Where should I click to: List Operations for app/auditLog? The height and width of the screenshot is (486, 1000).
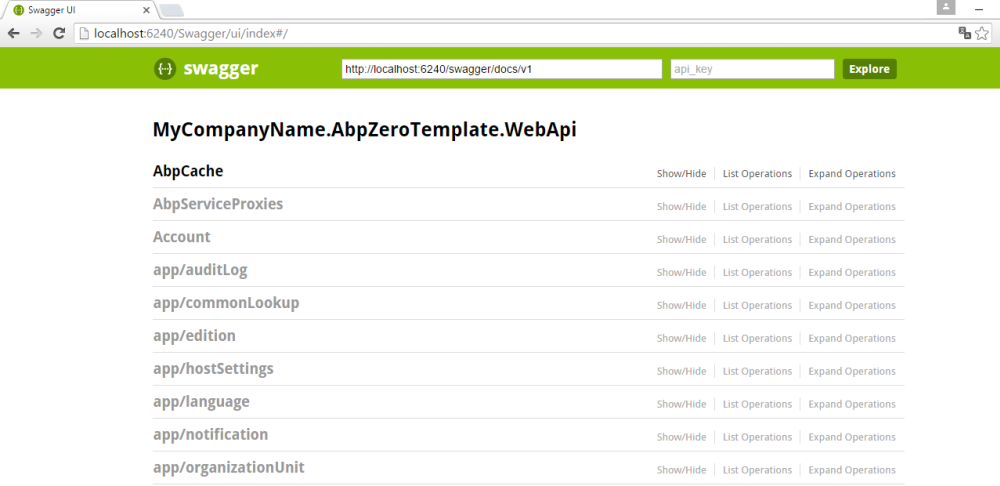(x=757, y=272)
